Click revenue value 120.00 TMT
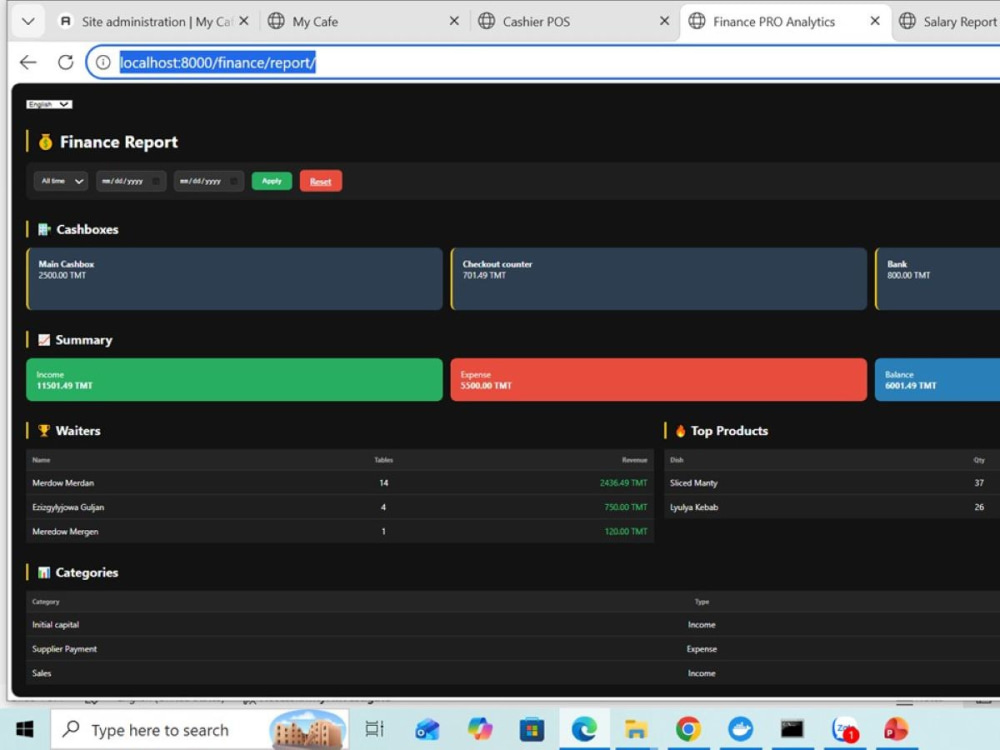This screenshot has height=750, width=1000. 626,531
